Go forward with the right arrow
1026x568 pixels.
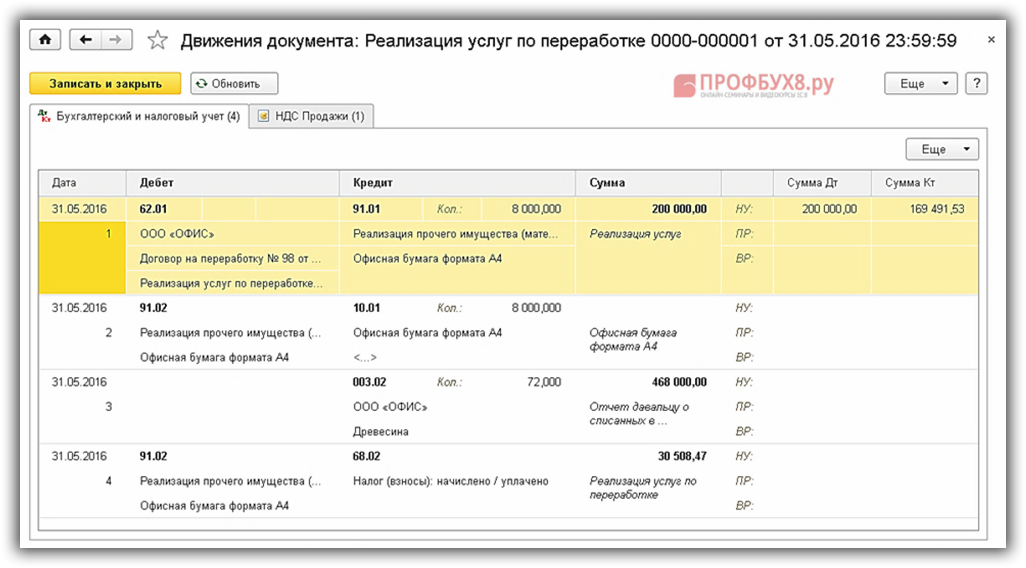coord(116,40)
